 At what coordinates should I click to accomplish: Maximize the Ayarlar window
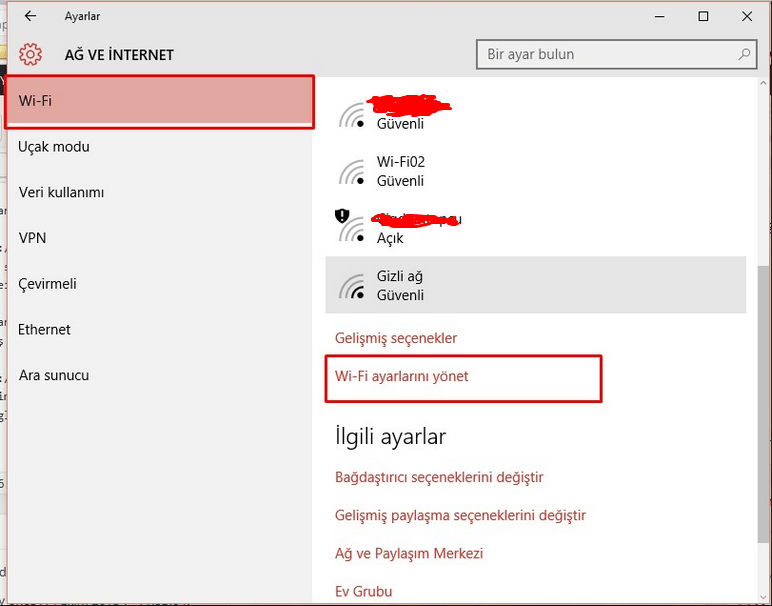704,16
